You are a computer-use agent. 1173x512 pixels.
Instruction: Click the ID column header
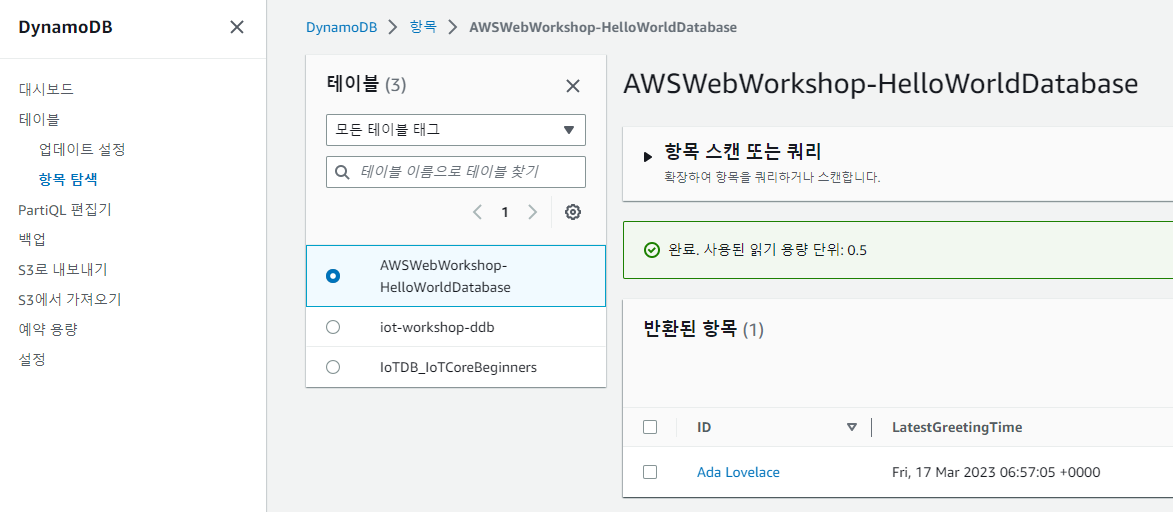point(704,427)
